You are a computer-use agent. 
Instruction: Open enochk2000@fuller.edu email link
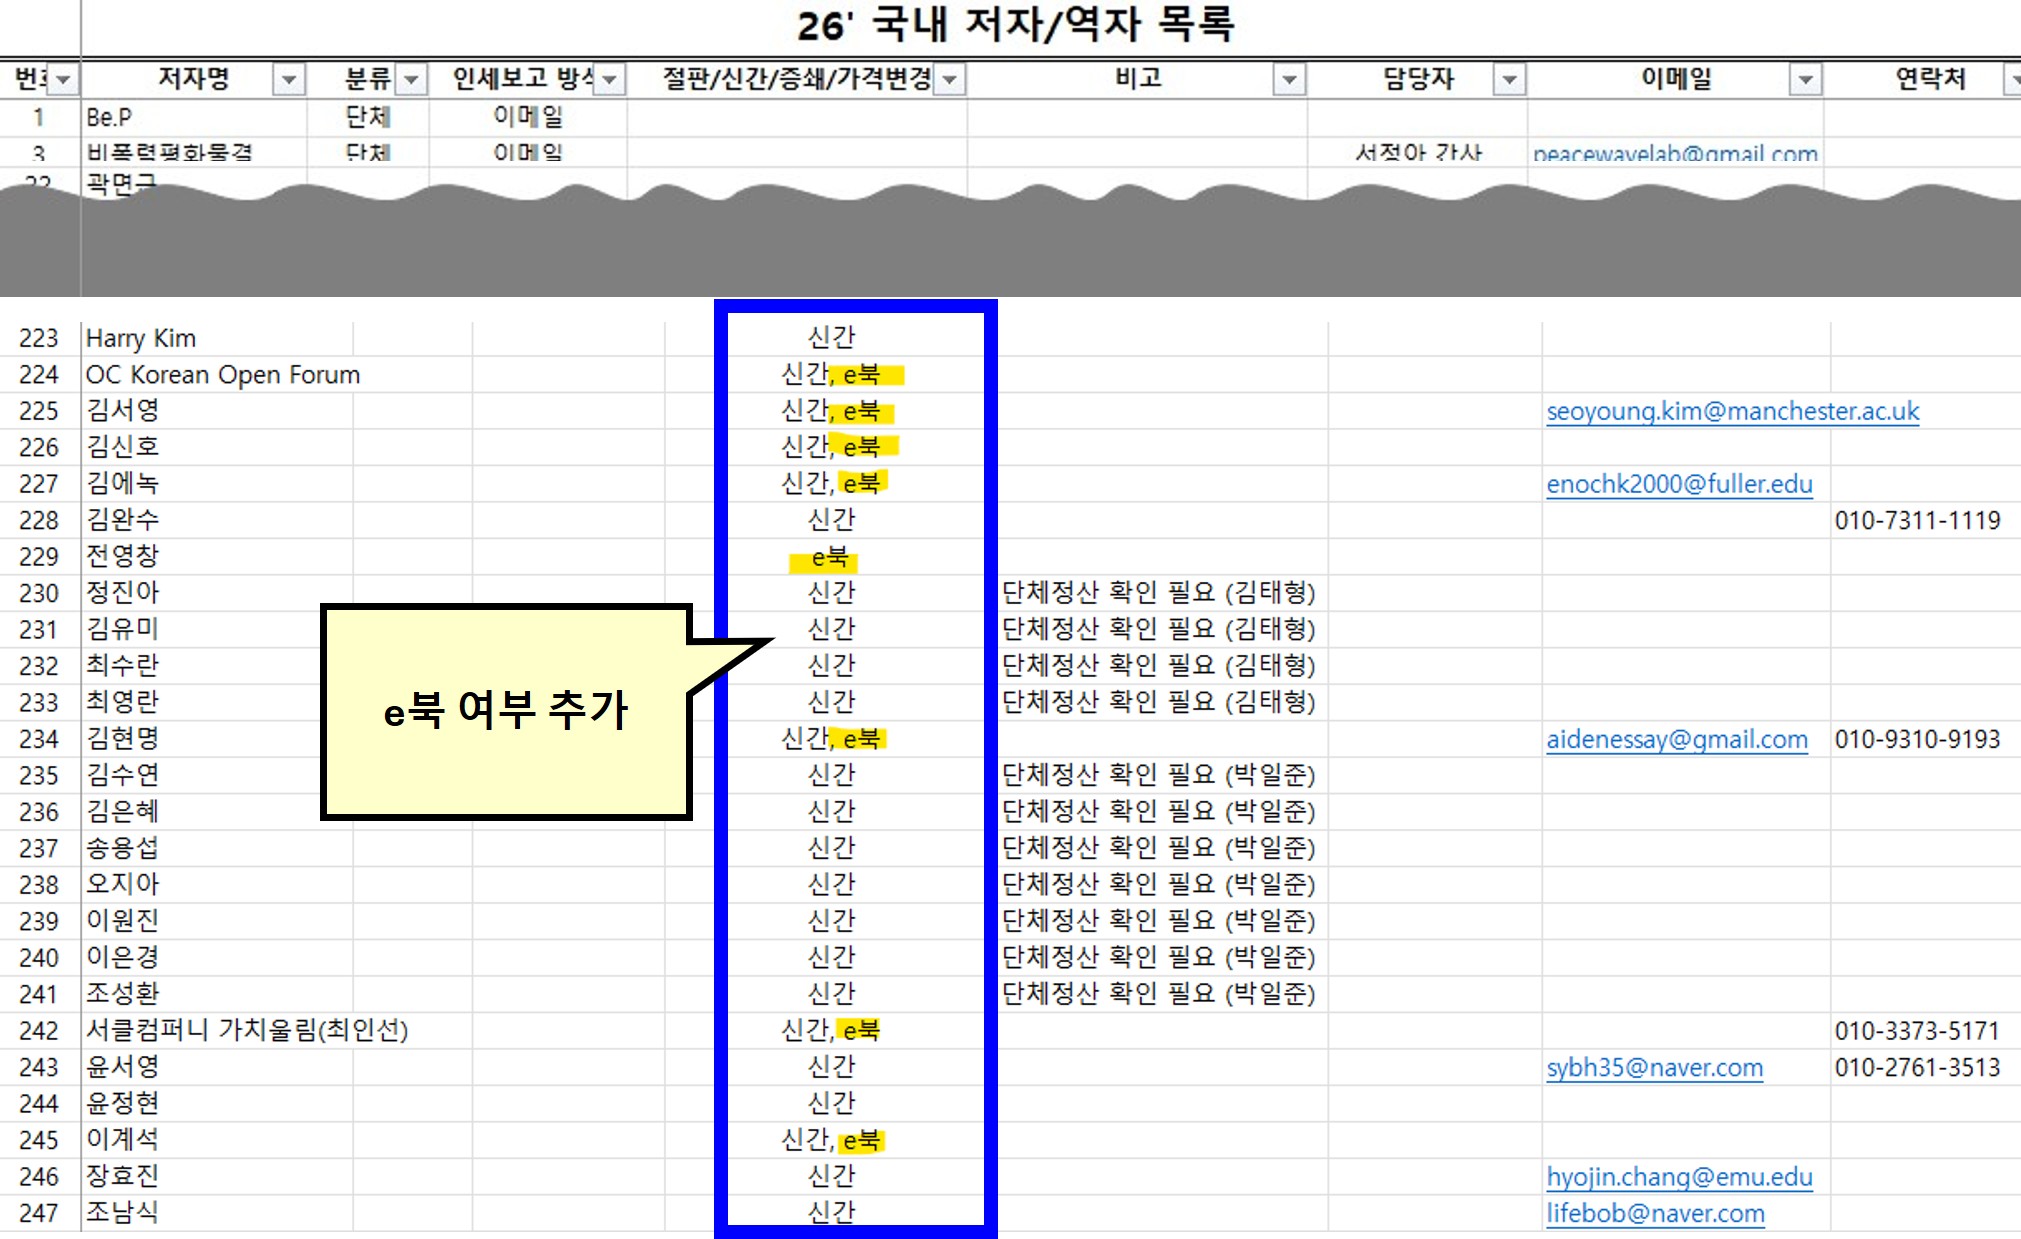(x=1679, y=484)
